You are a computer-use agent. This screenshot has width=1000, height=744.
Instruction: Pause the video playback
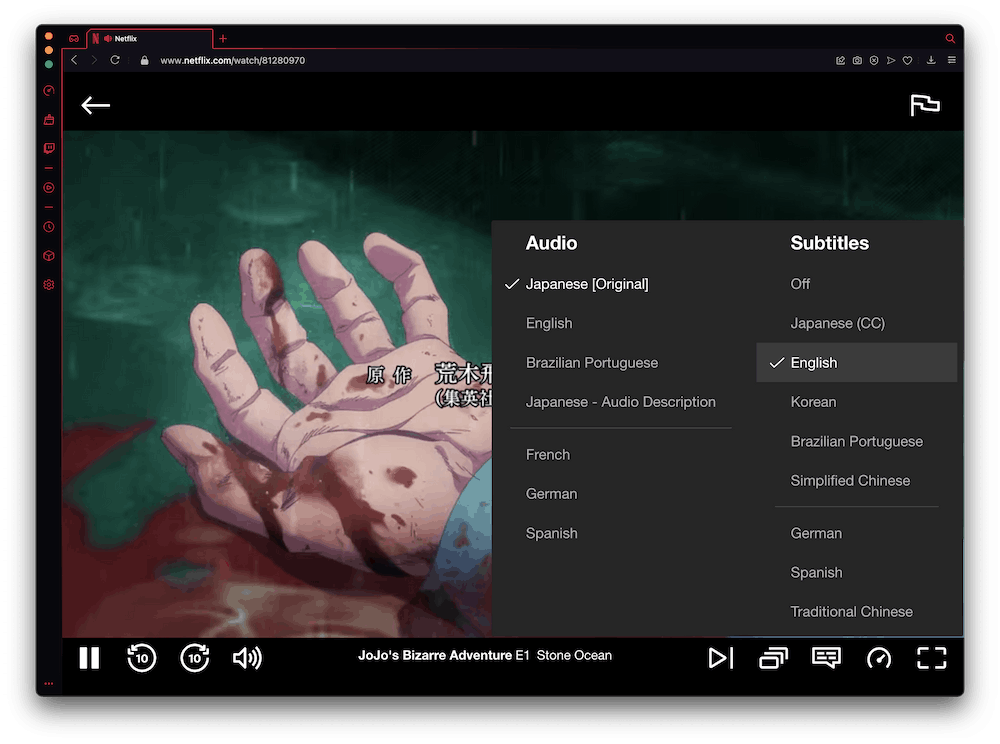click(x=89, y=658)
